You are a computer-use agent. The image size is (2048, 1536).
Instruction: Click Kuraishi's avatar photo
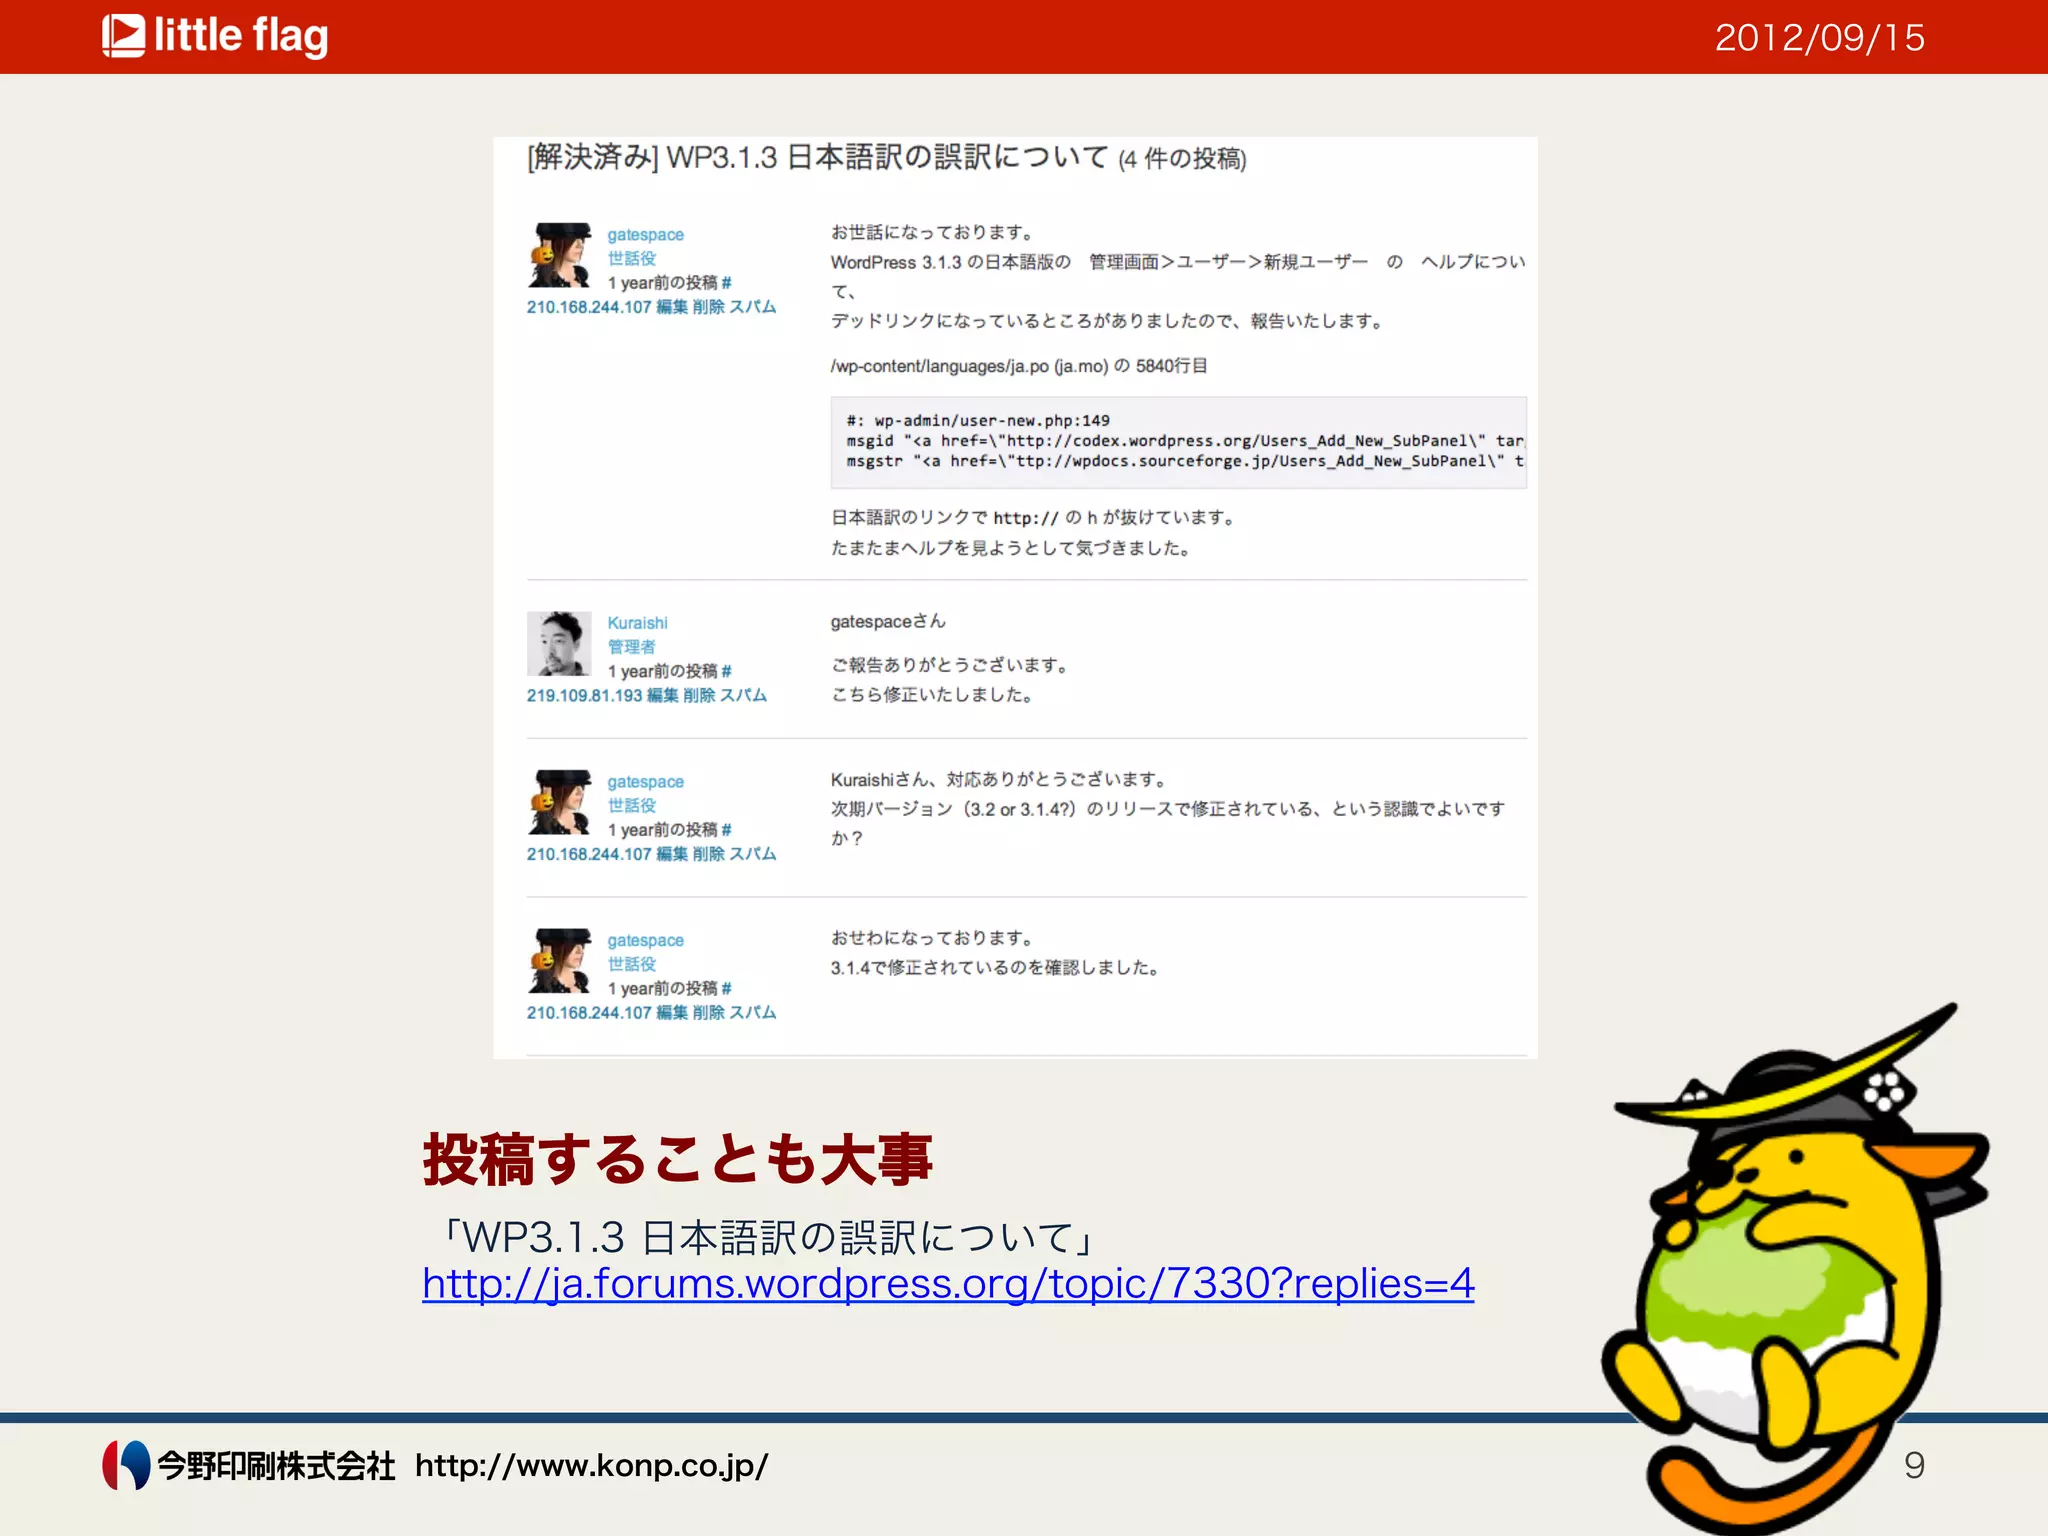tap(559, 644)
